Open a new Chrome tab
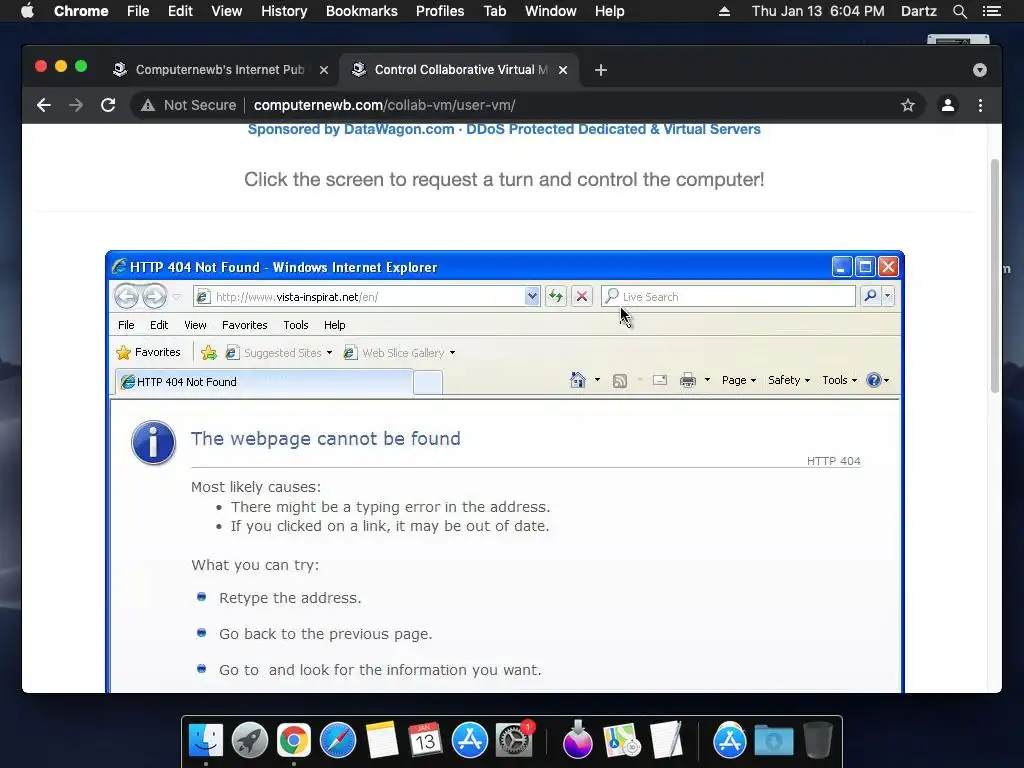1024x768 pixels. coord(601,70)
